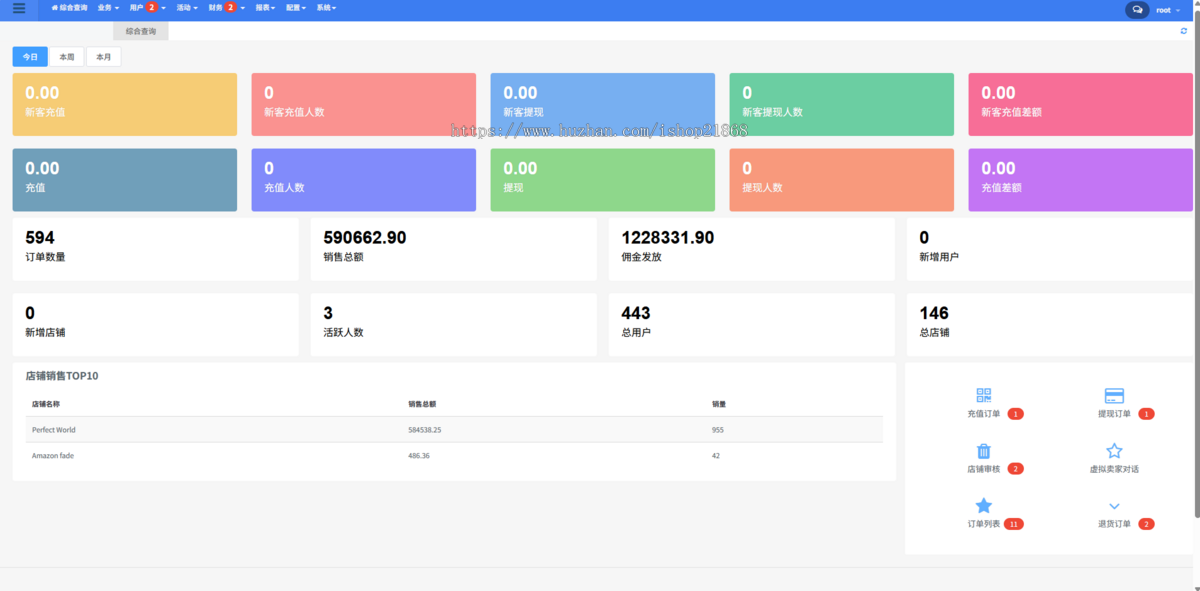Click the 店铺审核 trash can icon
This screenshot has width=1200, height=591.
tap(983, 451)
